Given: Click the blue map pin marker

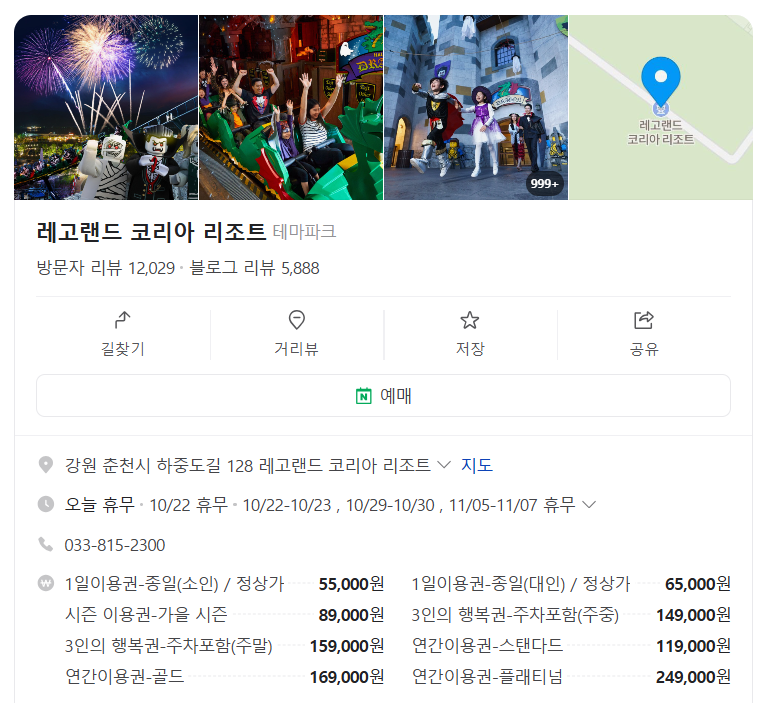Looking at the screenshot, I should [661, 82].
